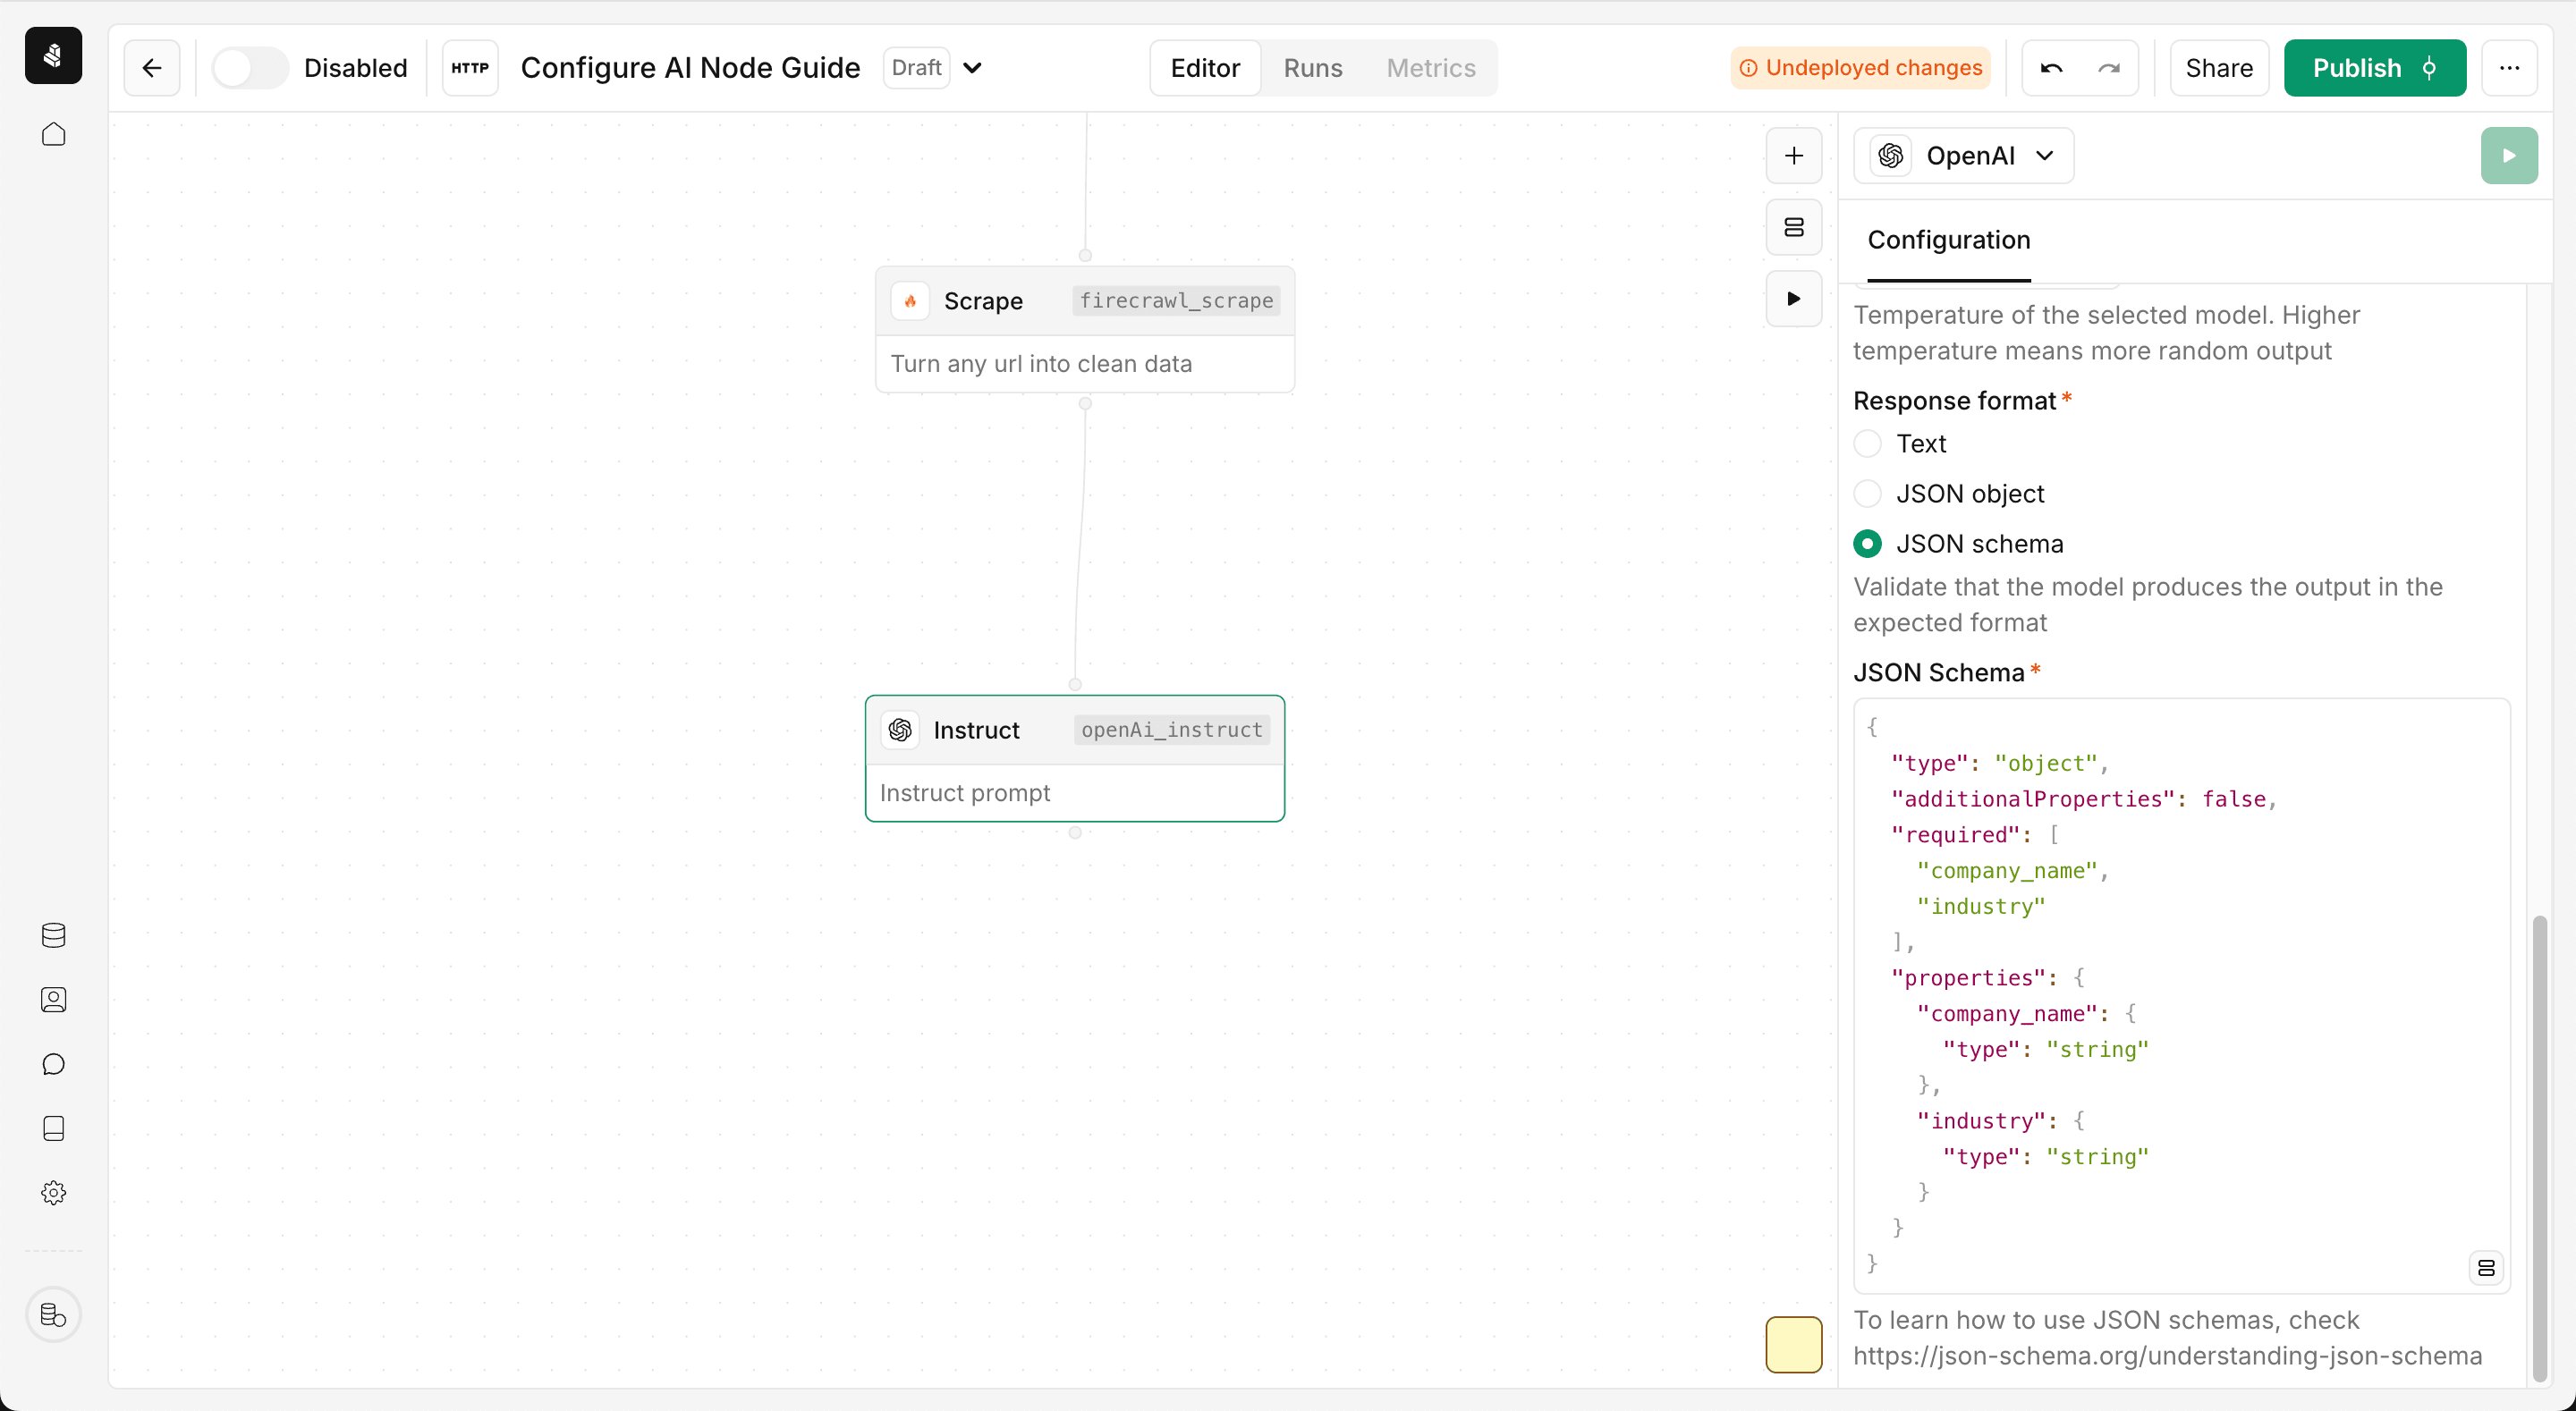The height and width of the screenshot is (1411, 2576).
Task: Click the Draft status badge
Action: pyautogui.click(x=916, y=68)
